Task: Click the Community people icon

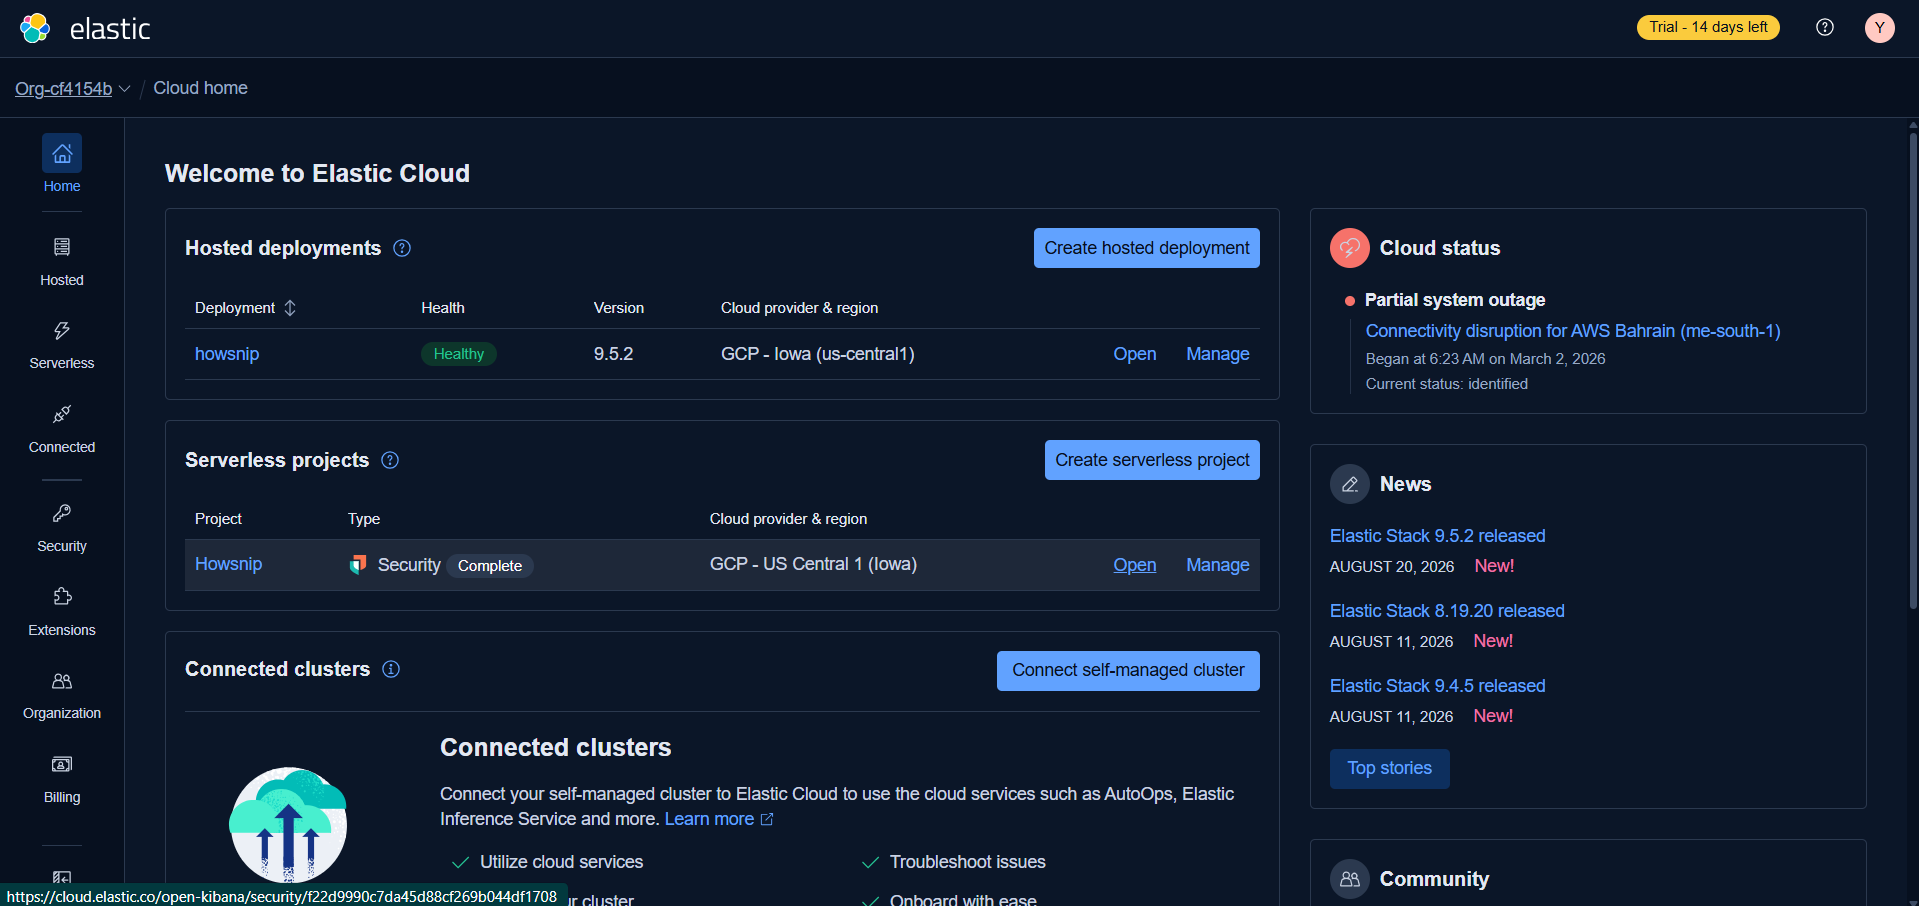Action: point(1350,879)
